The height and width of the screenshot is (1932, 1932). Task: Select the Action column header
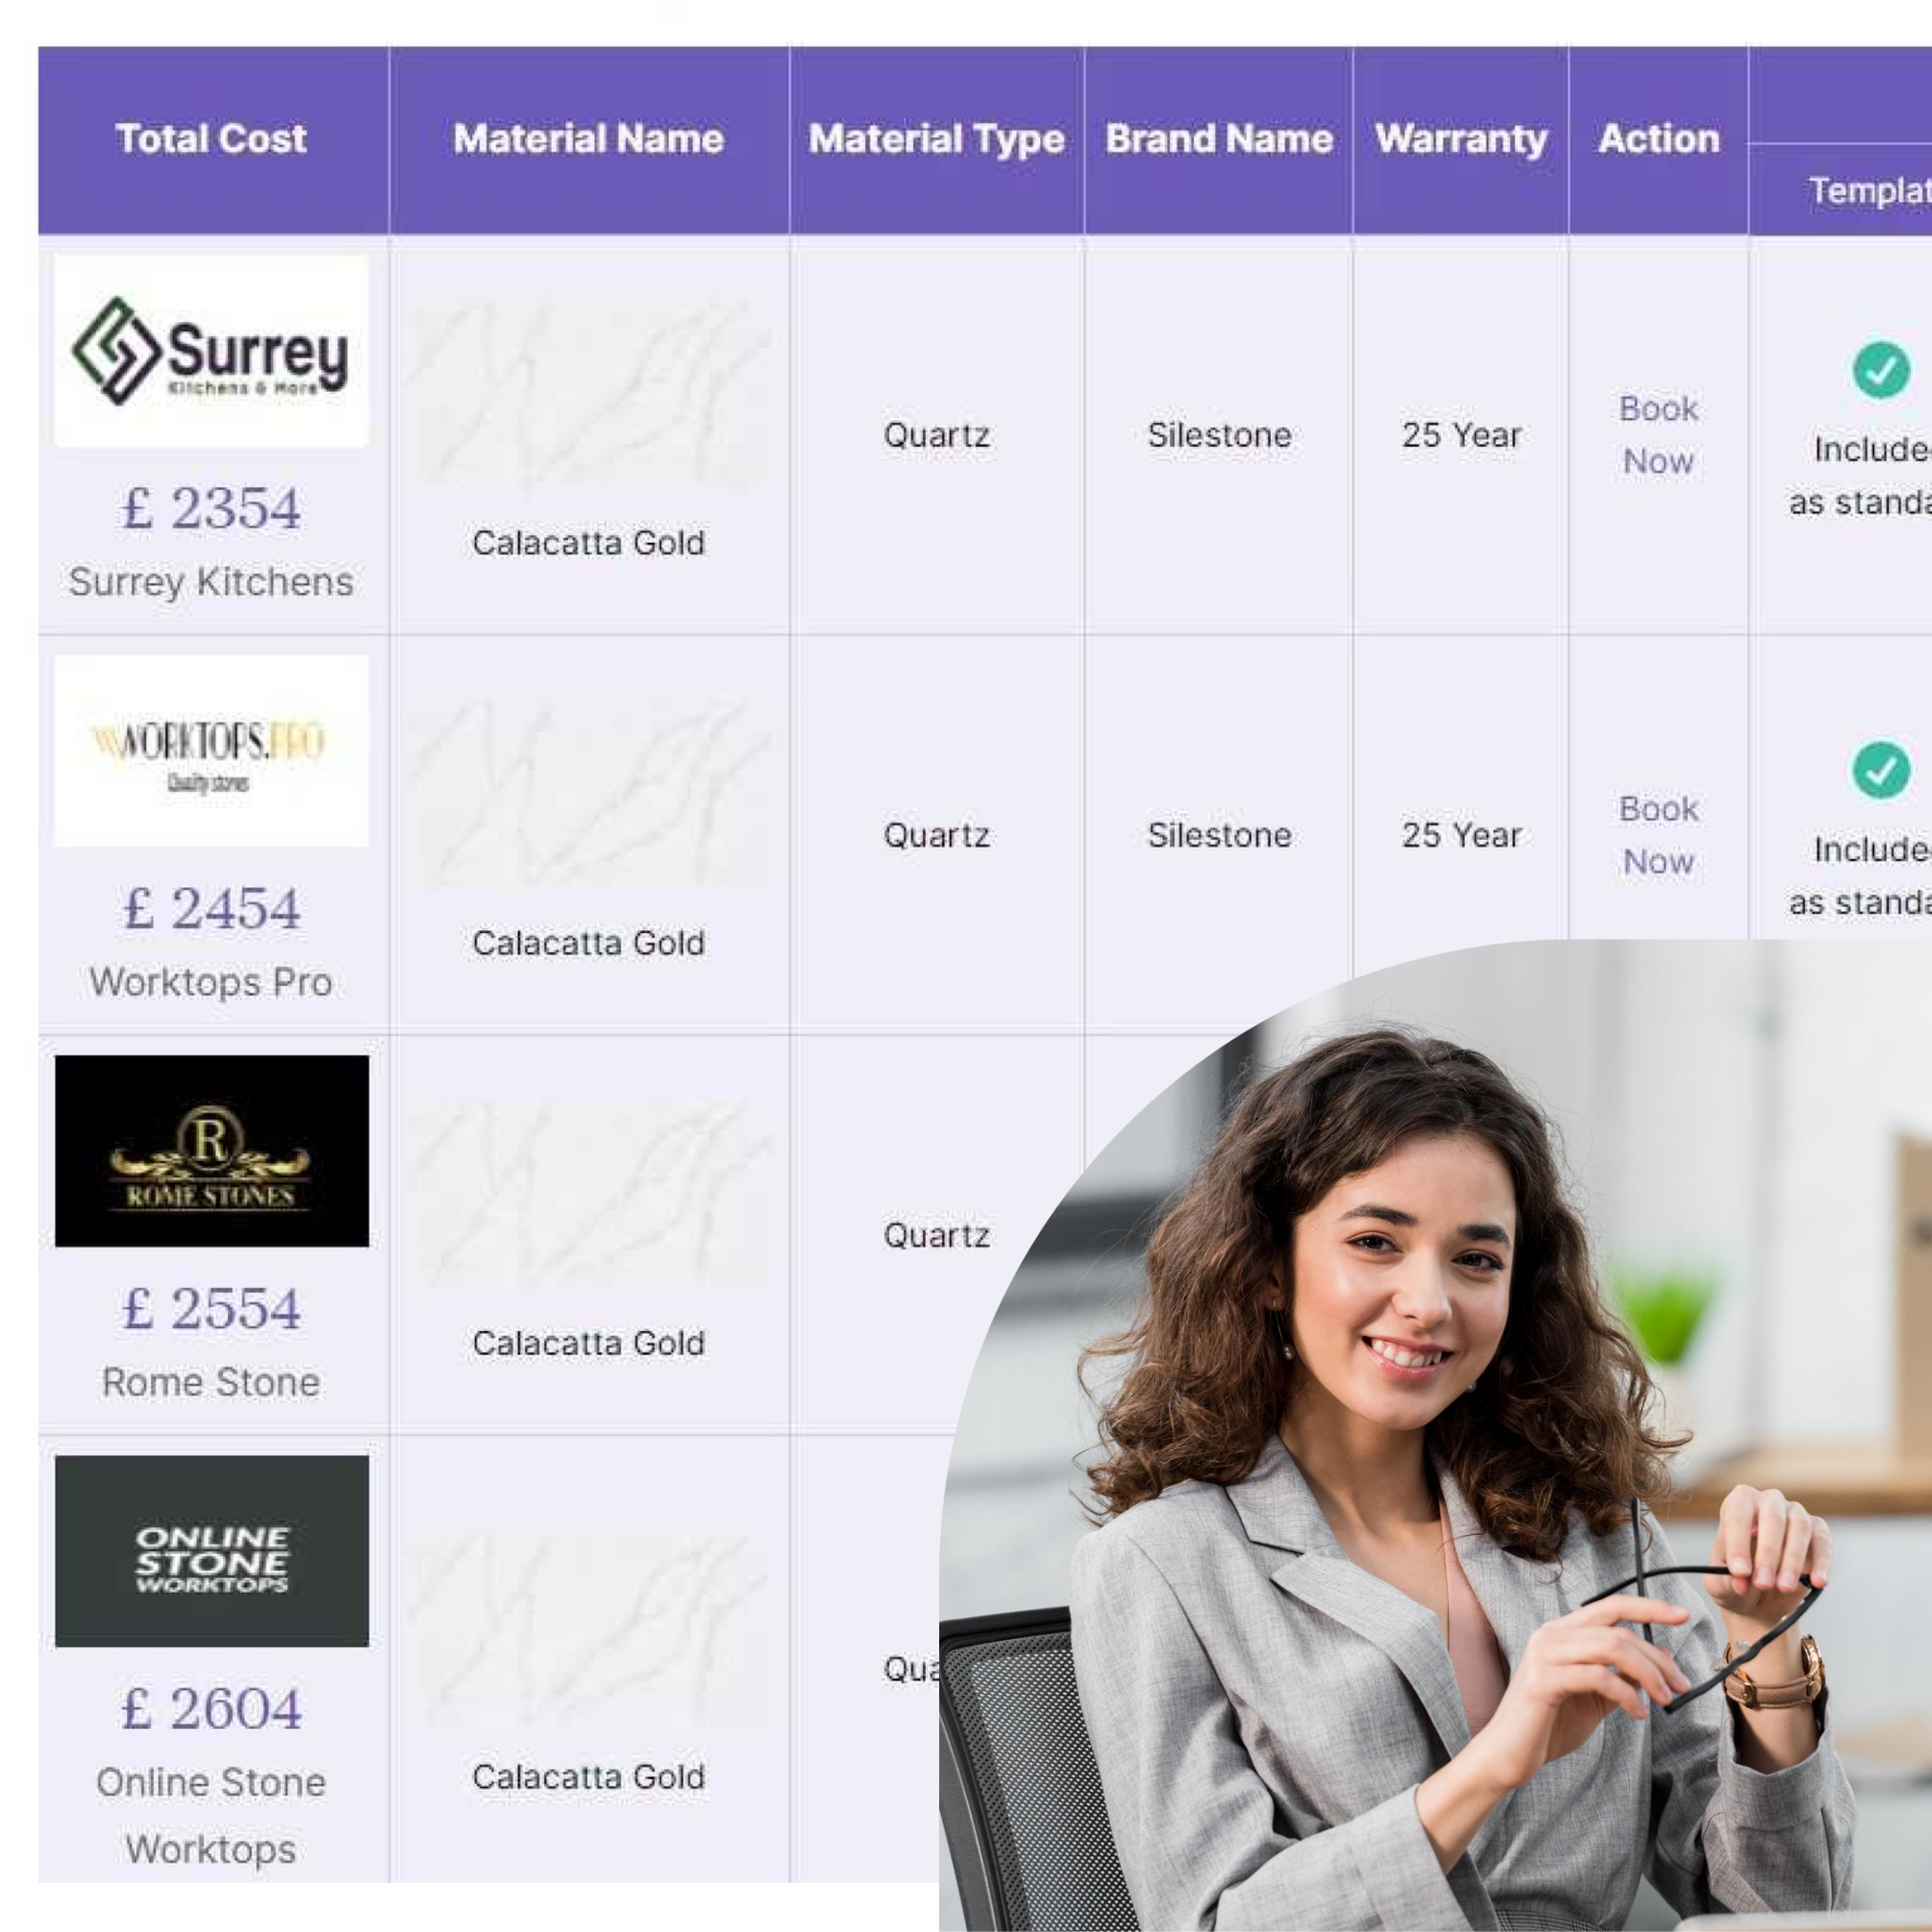(x=1658, y=139)
